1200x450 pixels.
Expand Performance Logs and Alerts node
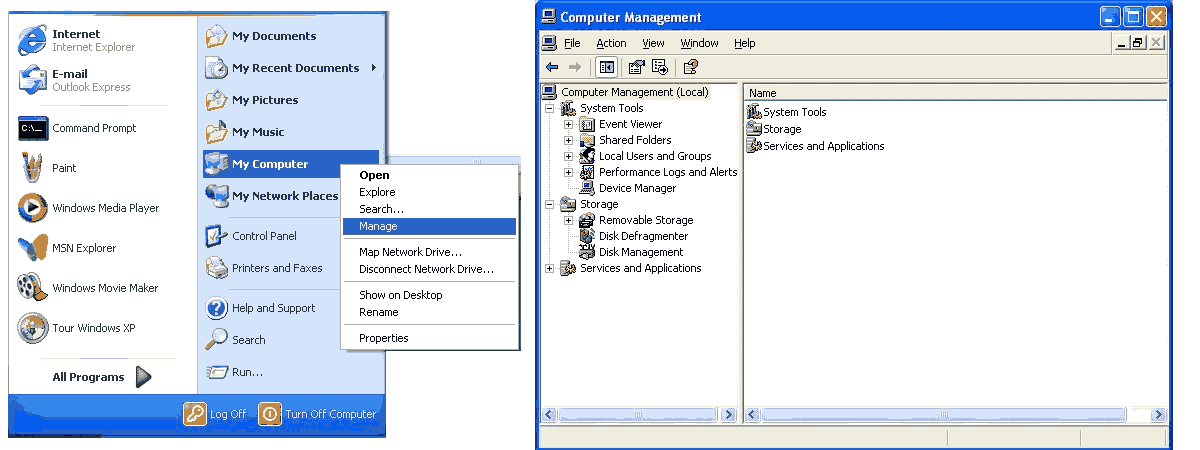point(568,172)
